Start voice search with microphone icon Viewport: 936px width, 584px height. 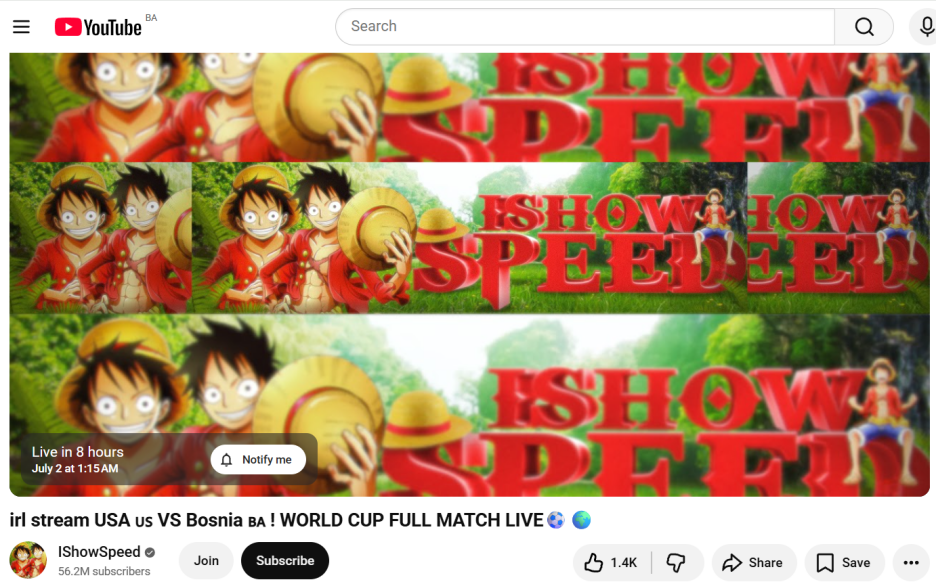[926, 26]
